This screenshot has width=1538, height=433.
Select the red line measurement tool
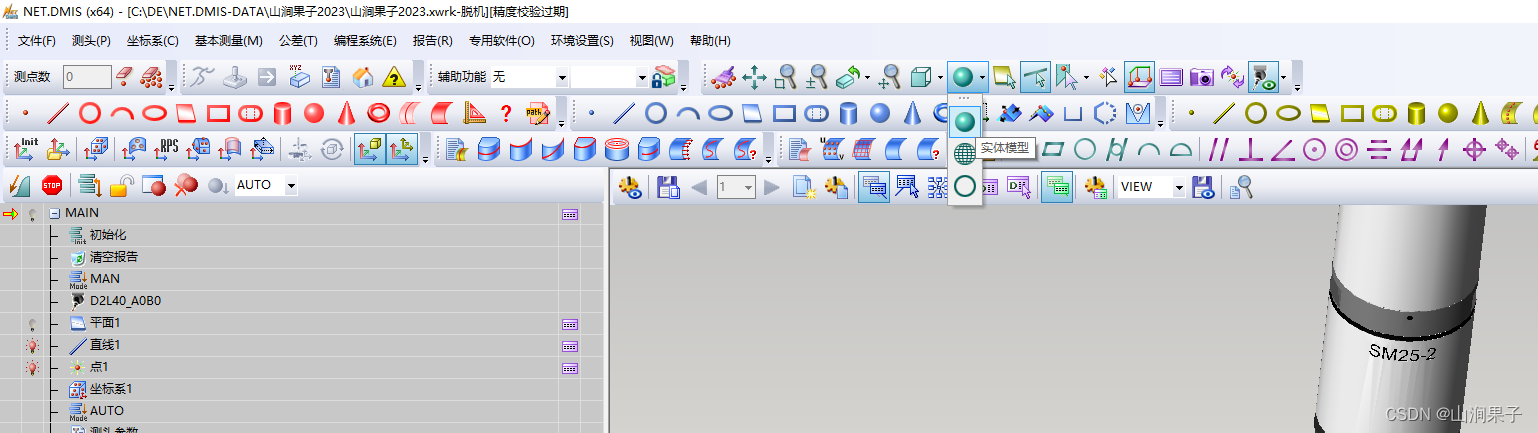pyautogui.click(x=58, y=113)
